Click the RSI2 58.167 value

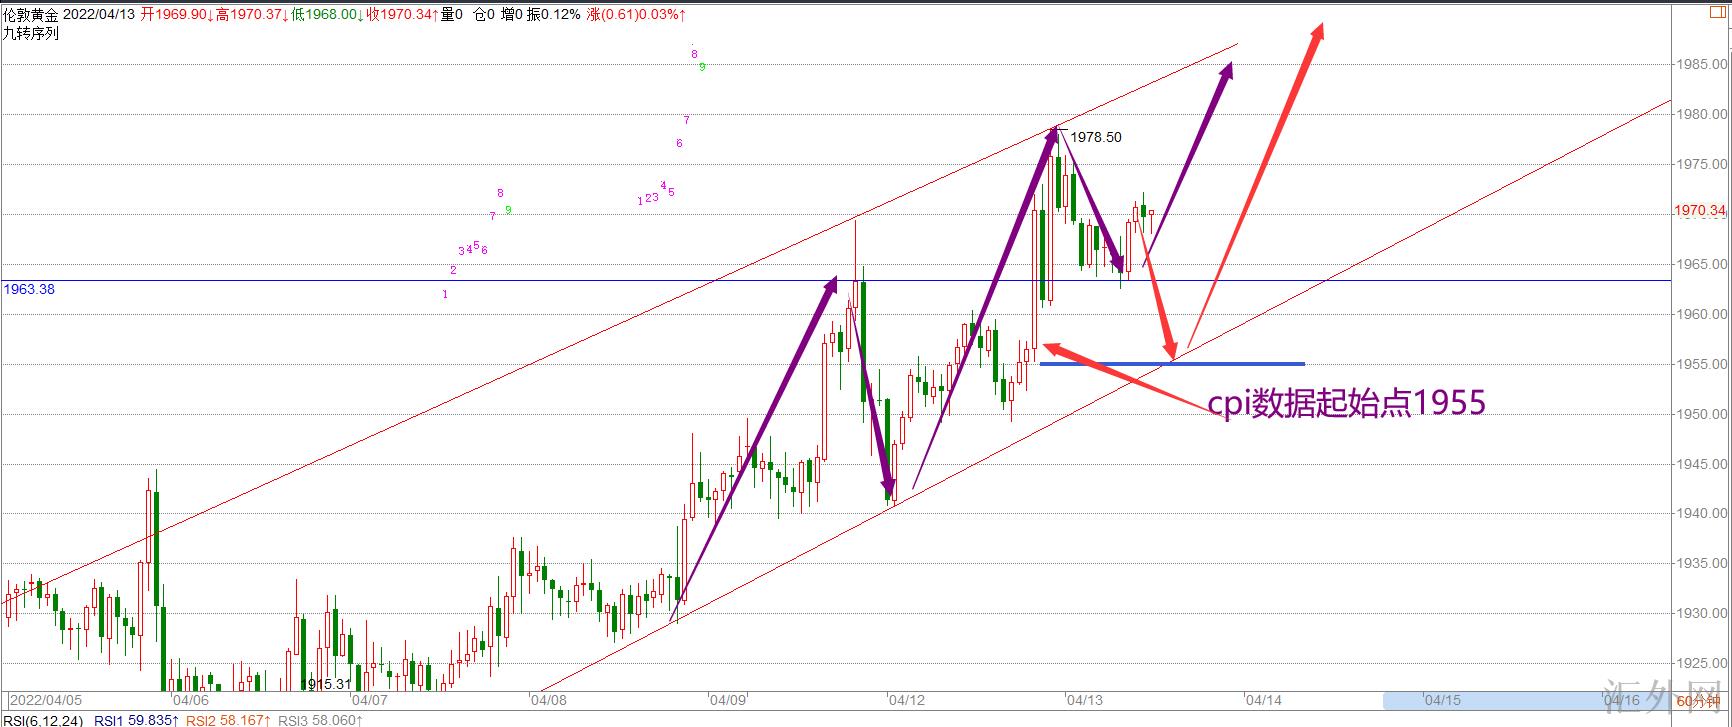click(x=227, y=720)
